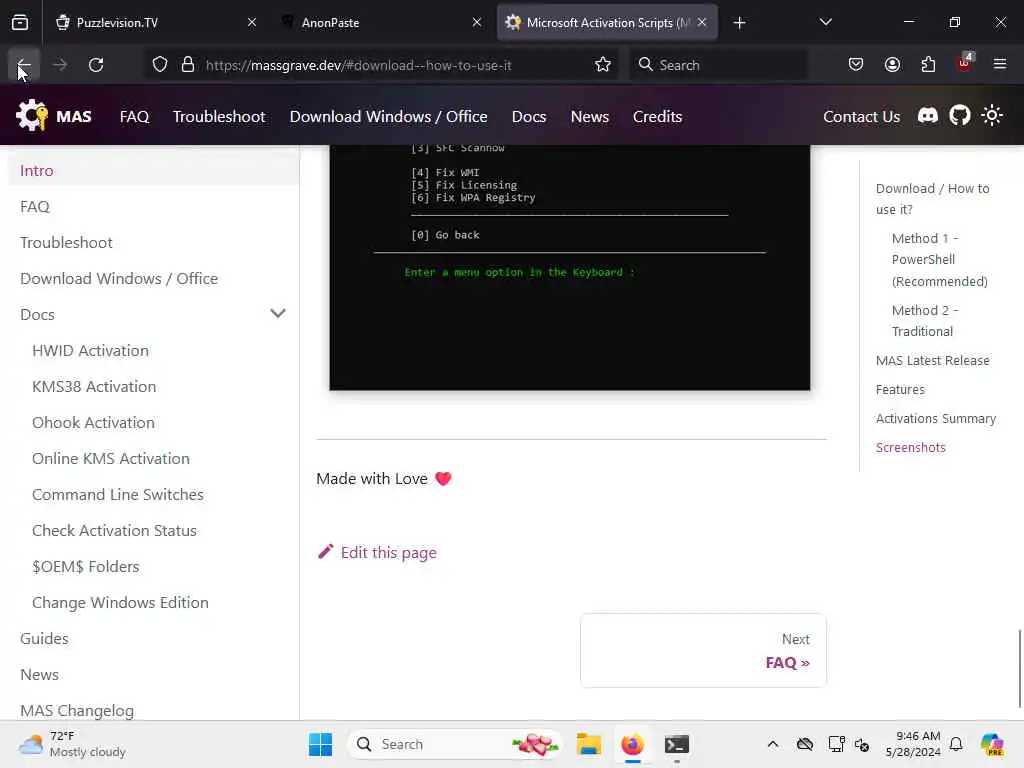The image size is (1024, 768).
Task: Open Ohook Activation docs page
Action: 93,423
